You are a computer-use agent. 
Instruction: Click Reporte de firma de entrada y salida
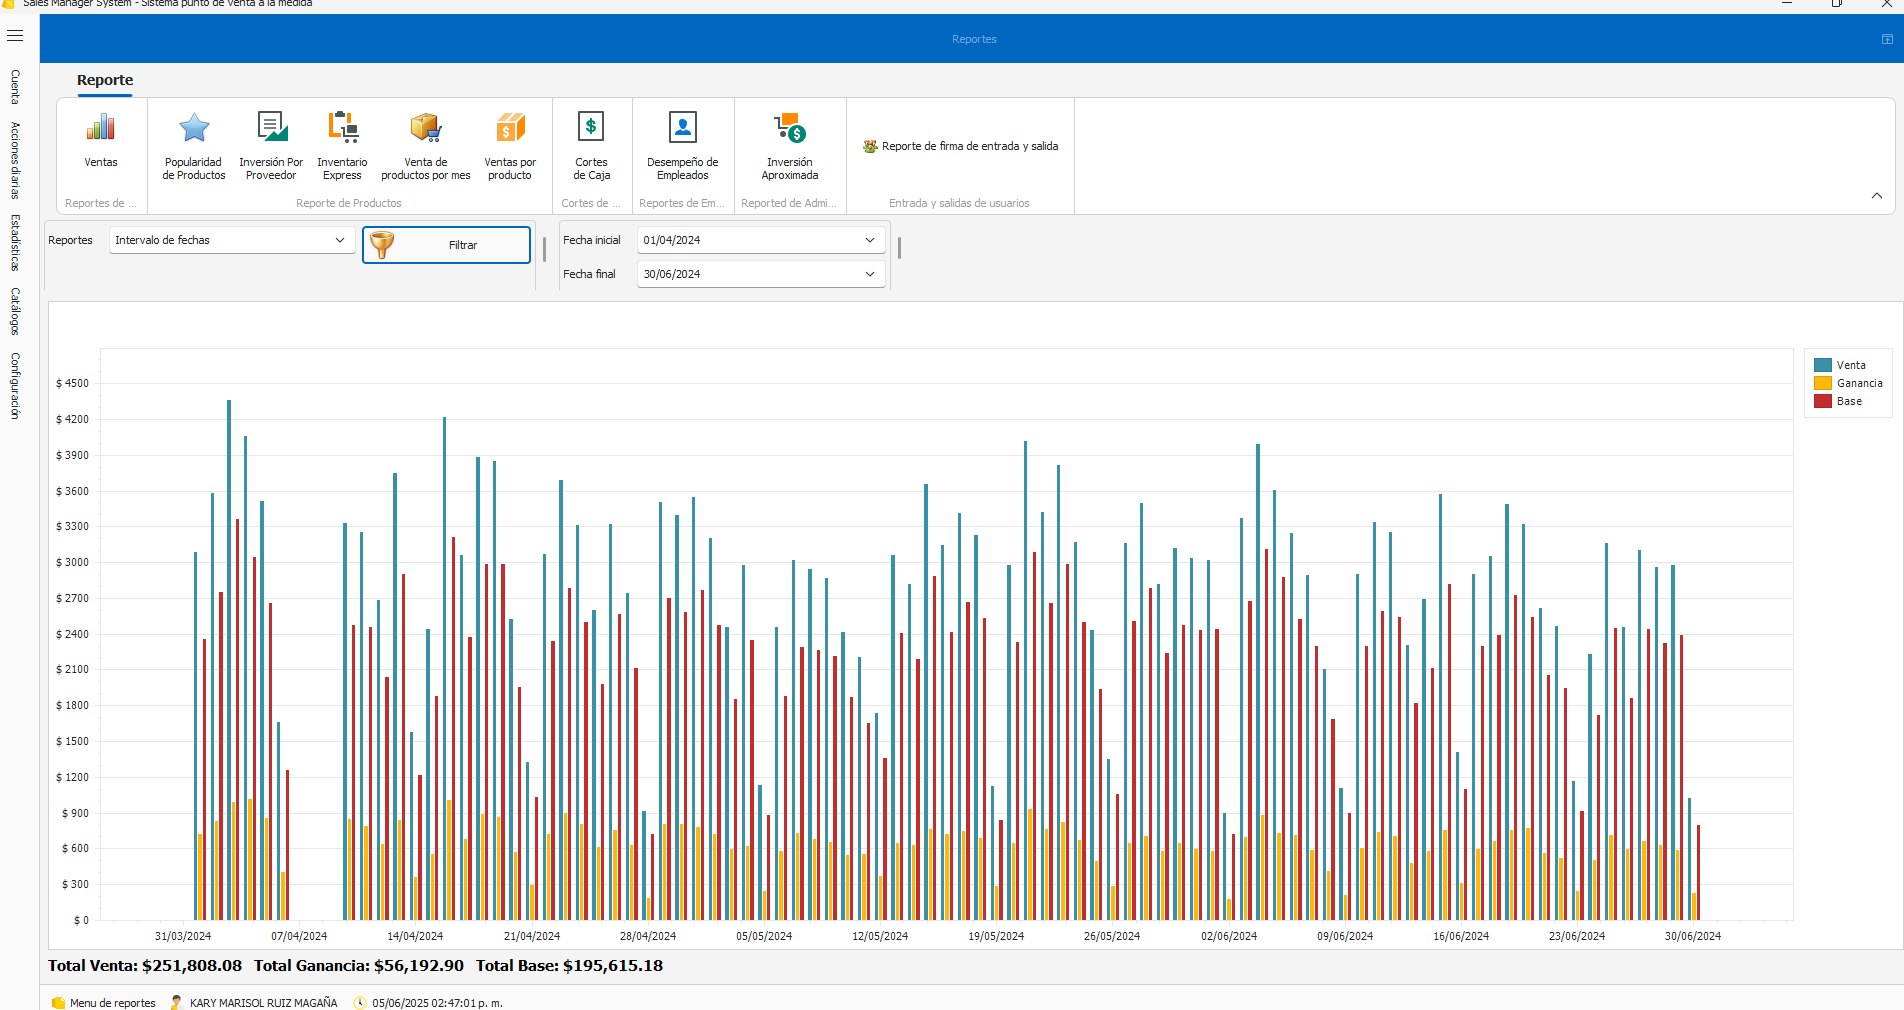point(960,146)
